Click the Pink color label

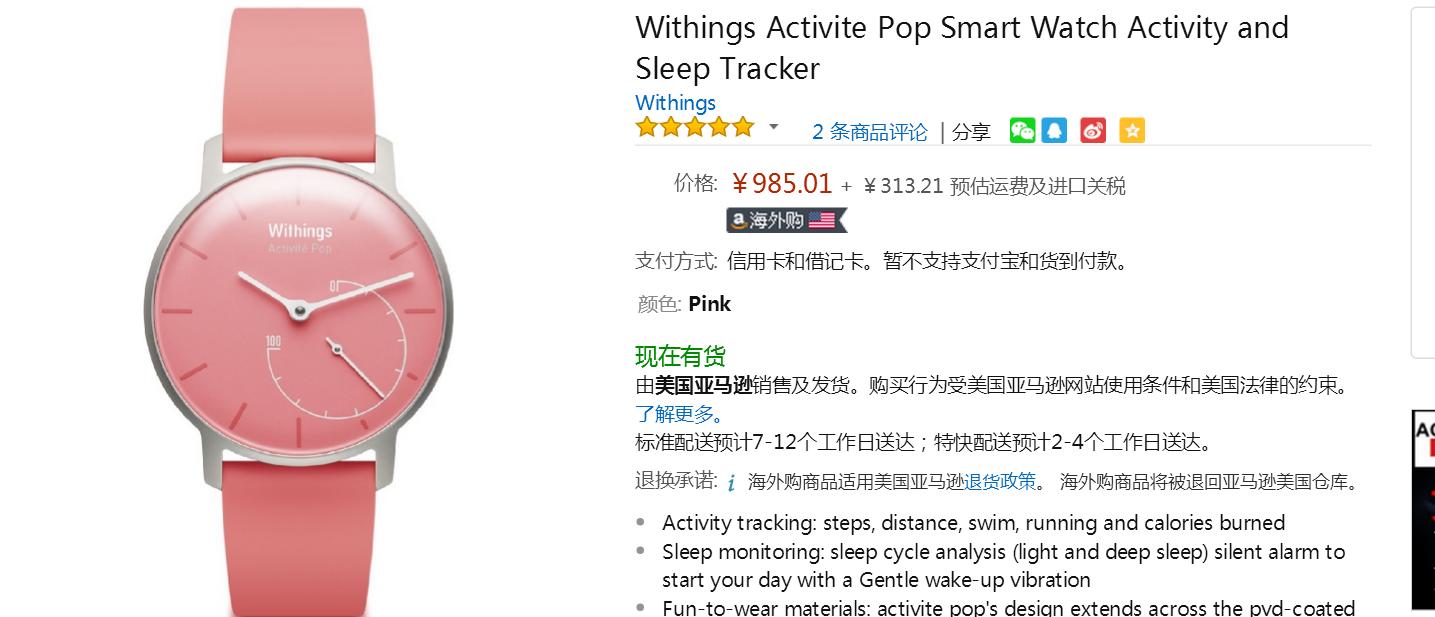[x=709, y=304]
